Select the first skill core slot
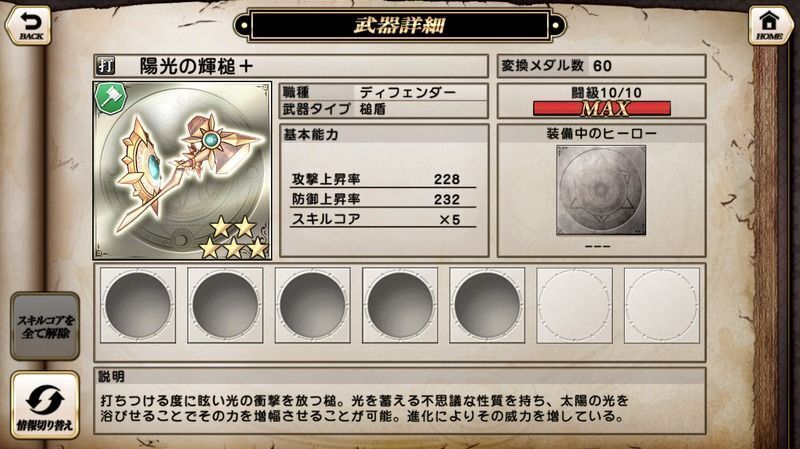Viewport: 800px width, 449px height. (x=138, y=305)
